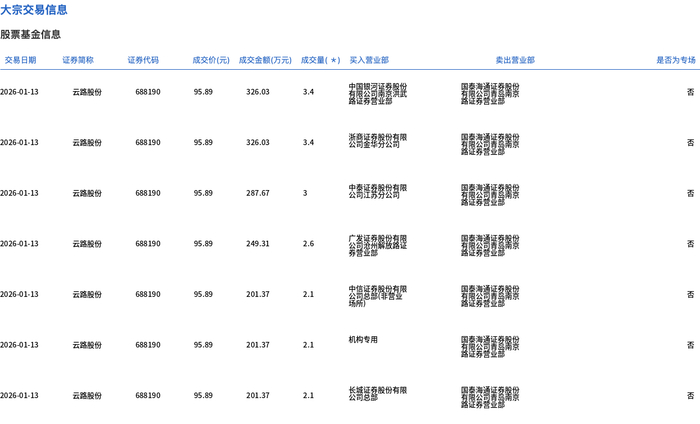This screenshot has height=424, width=700.
Task: Click the 大宗交易信息 page title
Action: point(34,9)
